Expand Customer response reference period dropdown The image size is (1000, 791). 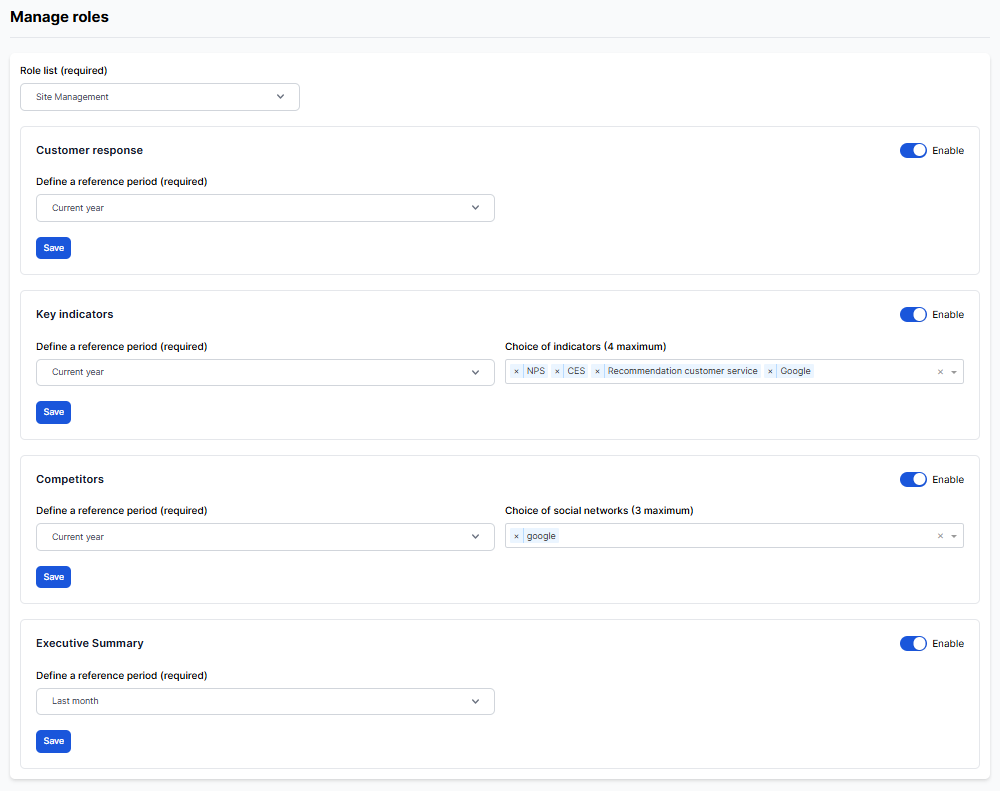265,208
